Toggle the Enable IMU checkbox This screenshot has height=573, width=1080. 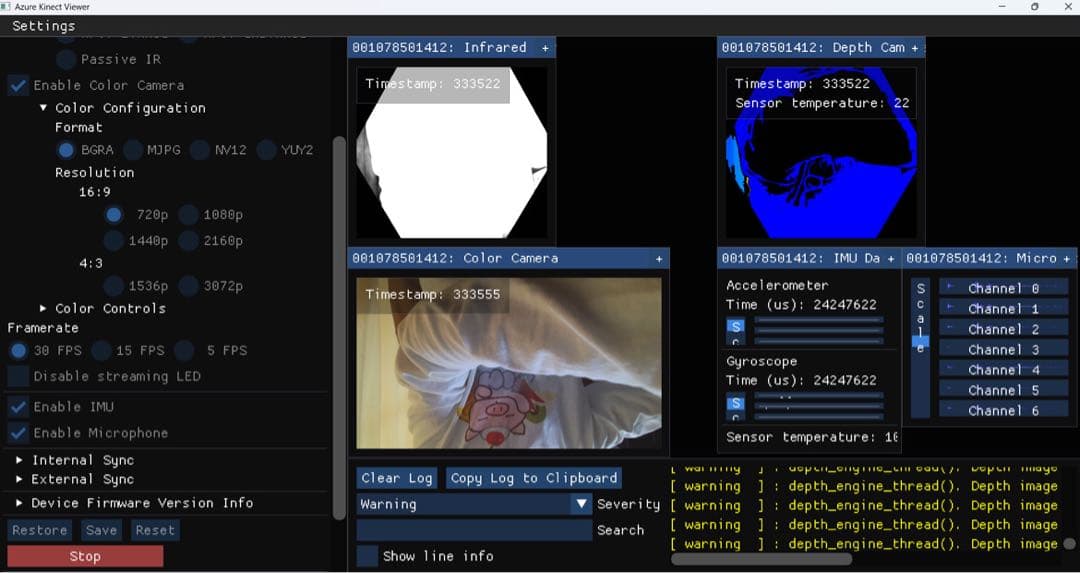tap(18, 407)
